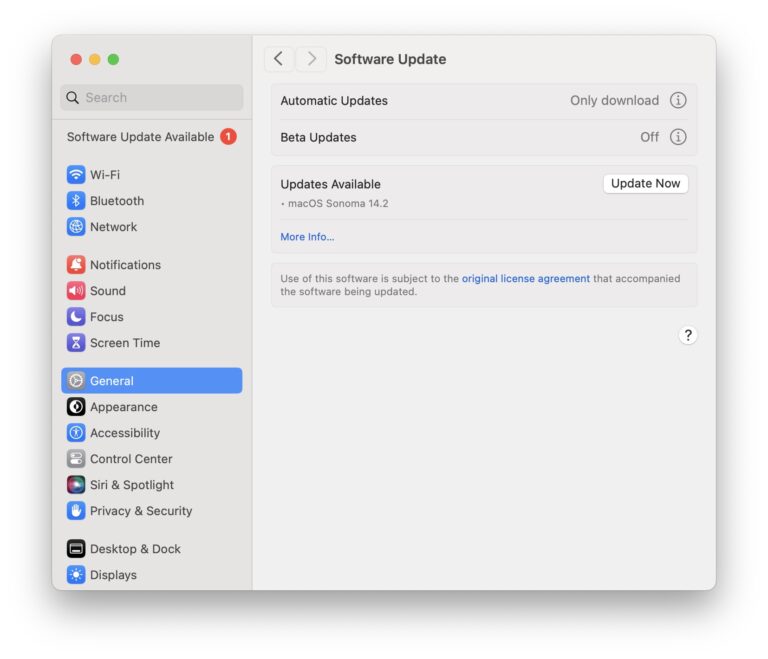
Task: Click the back navigation arrow
Action: click(279, 59)
